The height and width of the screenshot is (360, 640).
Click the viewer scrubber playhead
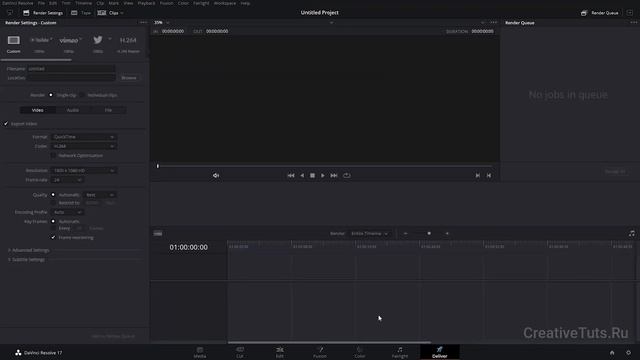pos(158,166)
